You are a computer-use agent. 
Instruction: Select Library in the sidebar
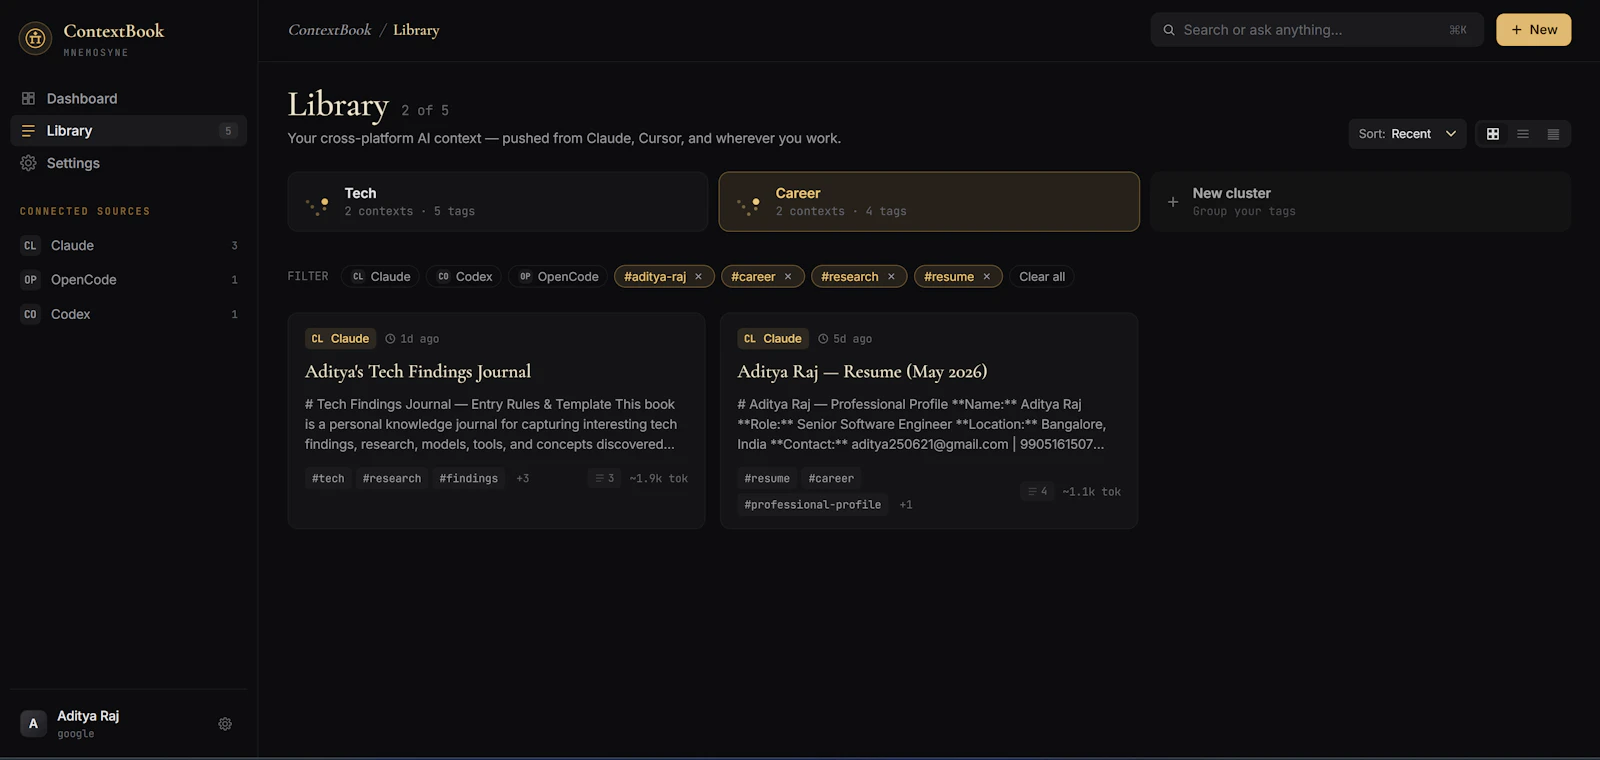(x=128, y=131)
